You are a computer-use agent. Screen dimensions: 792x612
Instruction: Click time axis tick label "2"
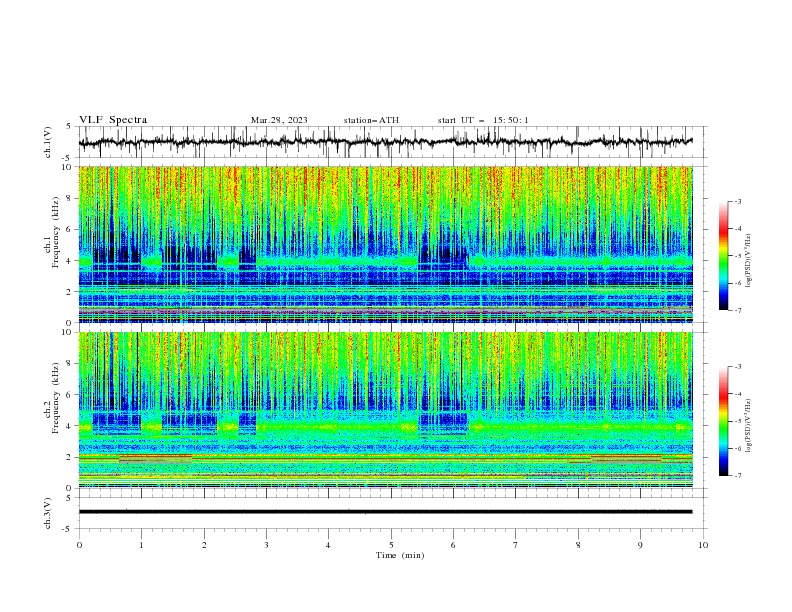[x=204, y=545]
